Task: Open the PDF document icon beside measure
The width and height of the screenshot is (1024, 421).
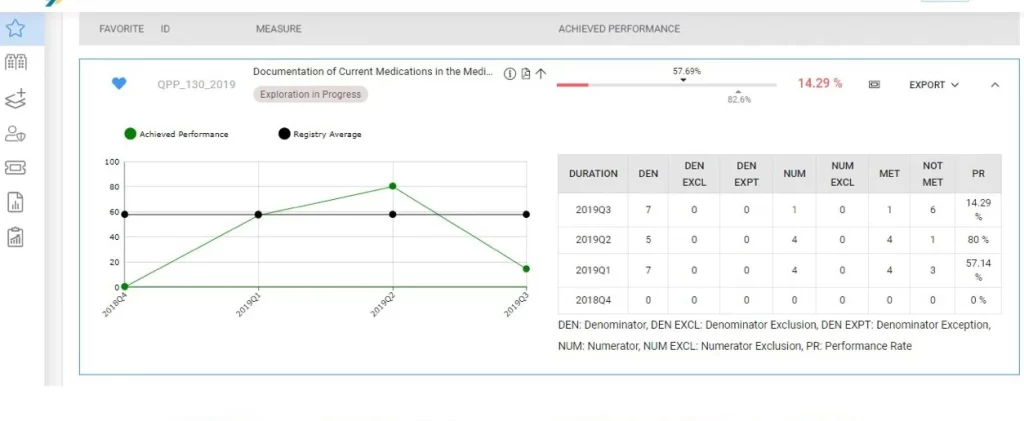Action: [x=526, y=74]
